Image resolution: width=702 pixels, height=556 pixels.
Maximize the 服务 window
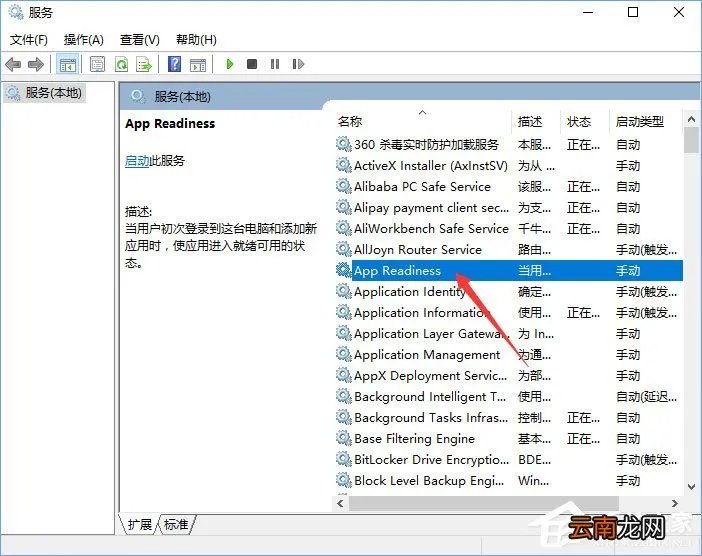pos(633,12)
